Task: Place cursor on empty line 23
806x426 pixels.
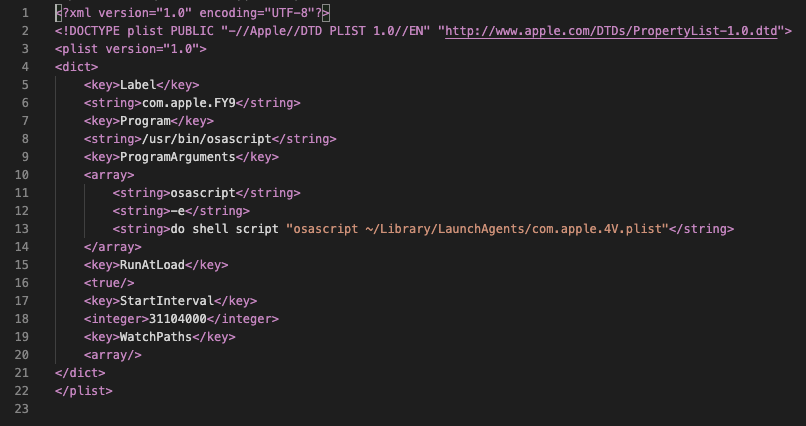Action: tap(411, 409)
